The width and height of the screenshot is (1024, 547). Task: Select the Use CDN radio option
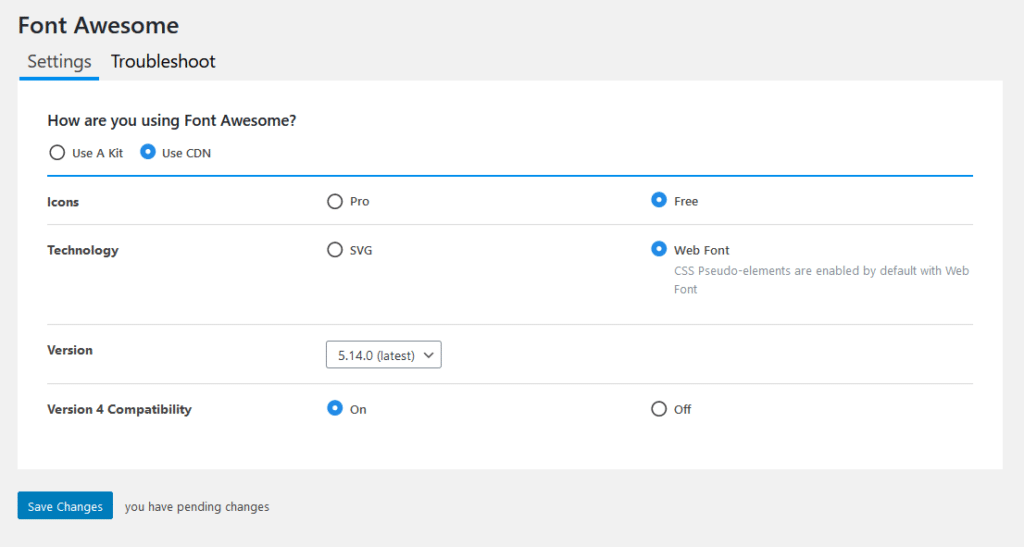pyautogui.click(x=148, y=152)
